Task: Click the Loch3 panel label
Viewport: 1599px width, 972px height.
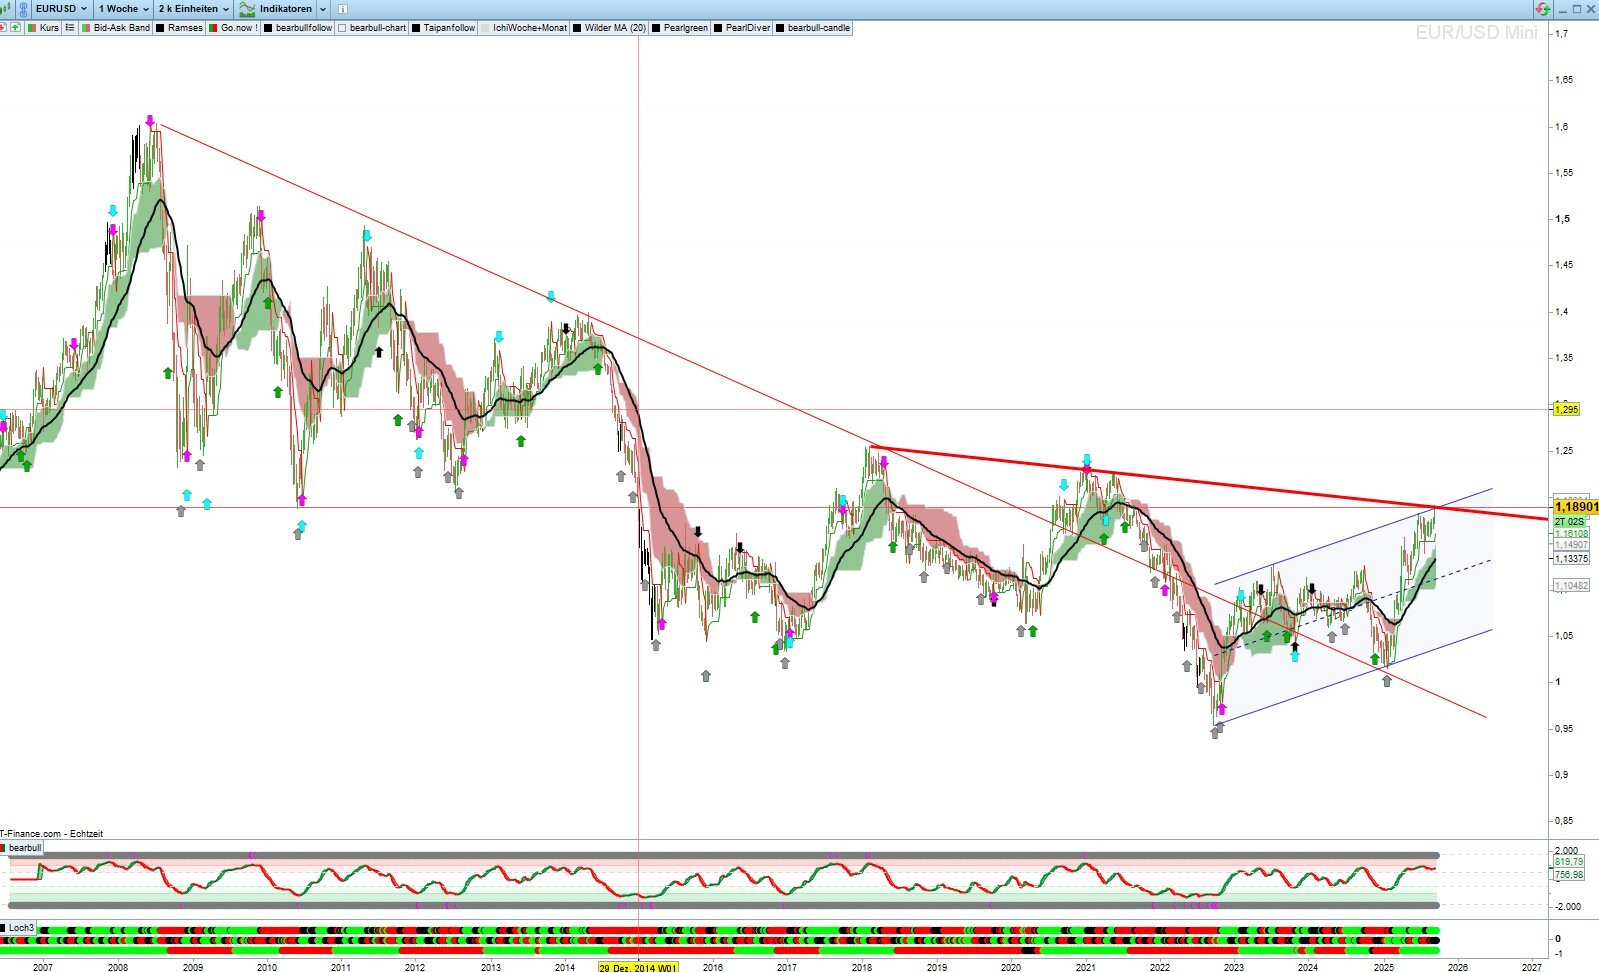Action: (21, 928)
